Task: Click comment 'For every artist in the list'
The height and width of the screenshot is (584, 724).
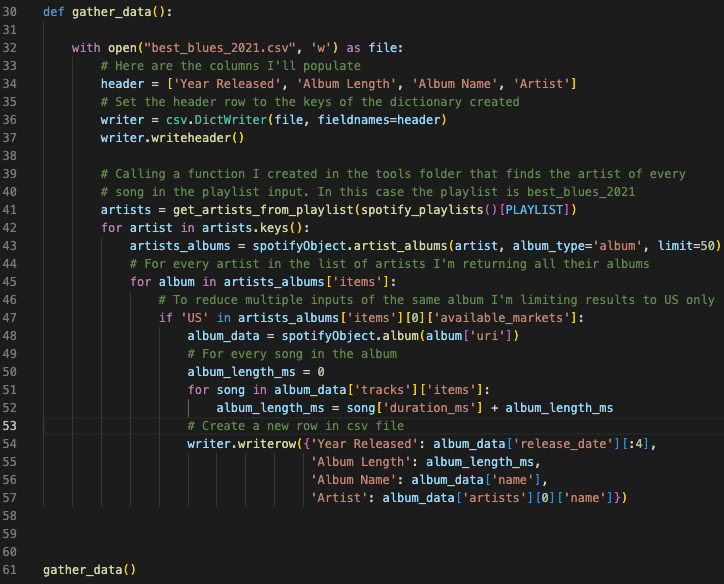Action: coord(389,264)
